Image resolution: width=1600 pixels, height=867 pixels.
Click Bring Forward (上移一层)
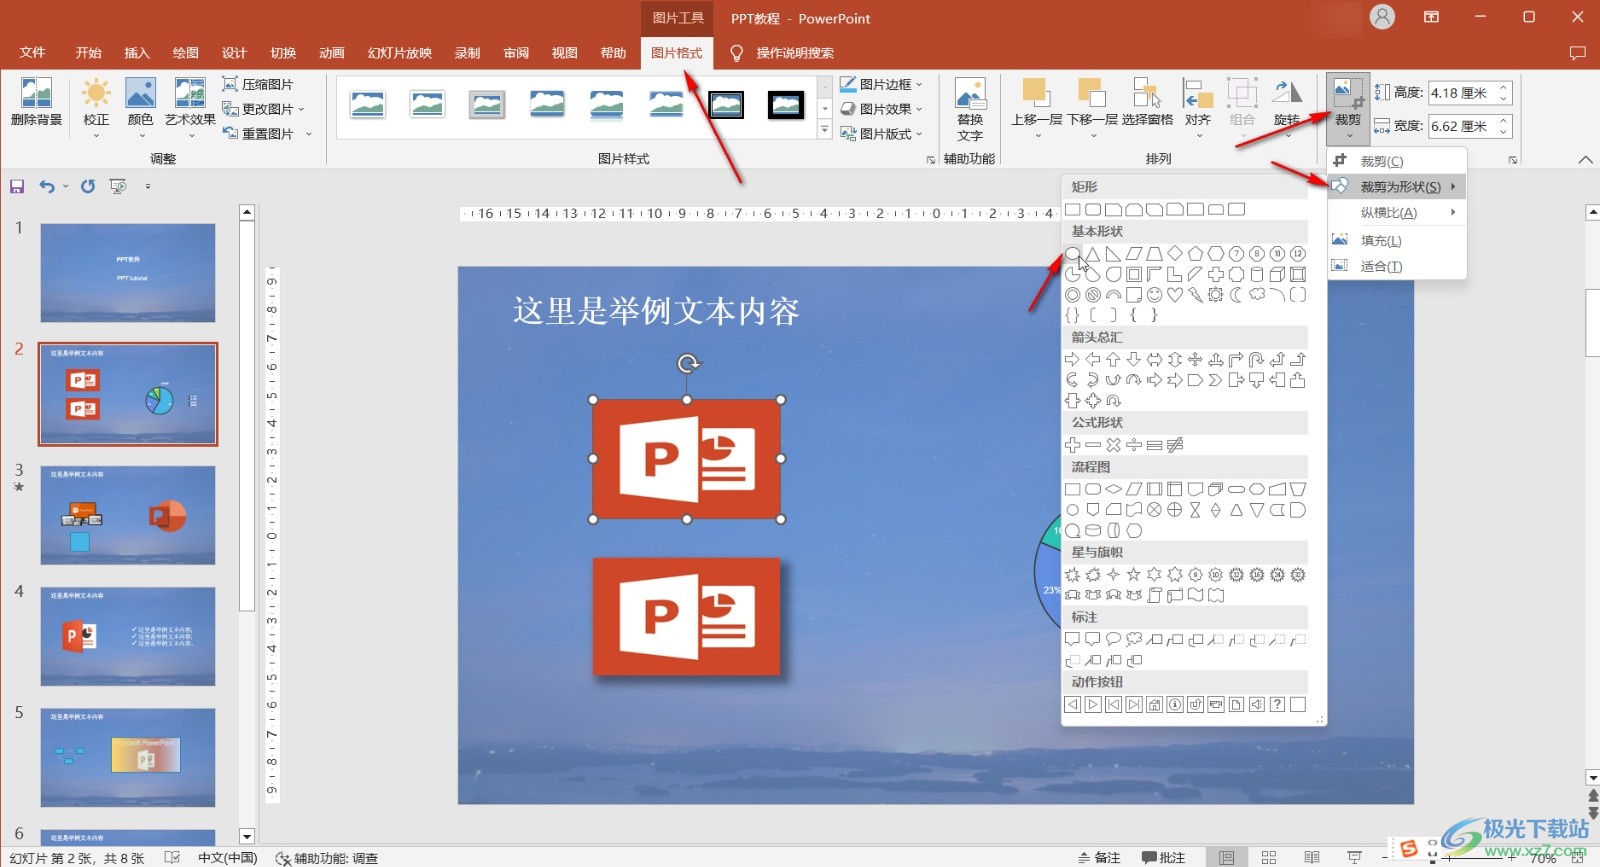(1036, 107)
